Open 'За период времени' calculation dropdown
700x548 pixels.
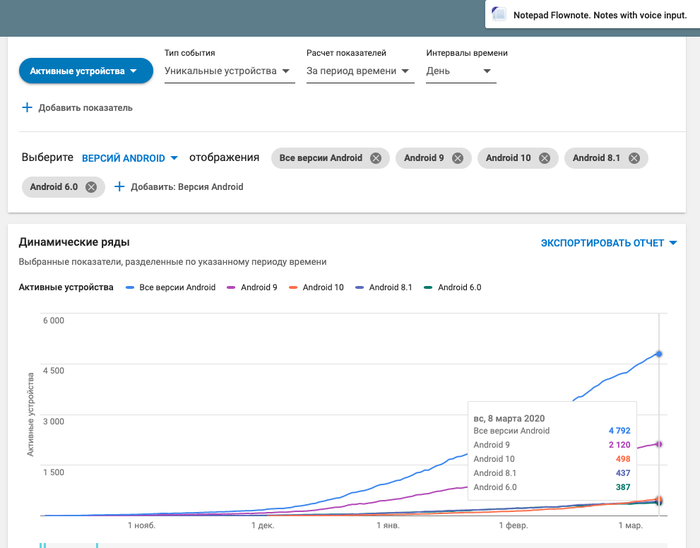point(359,71)
